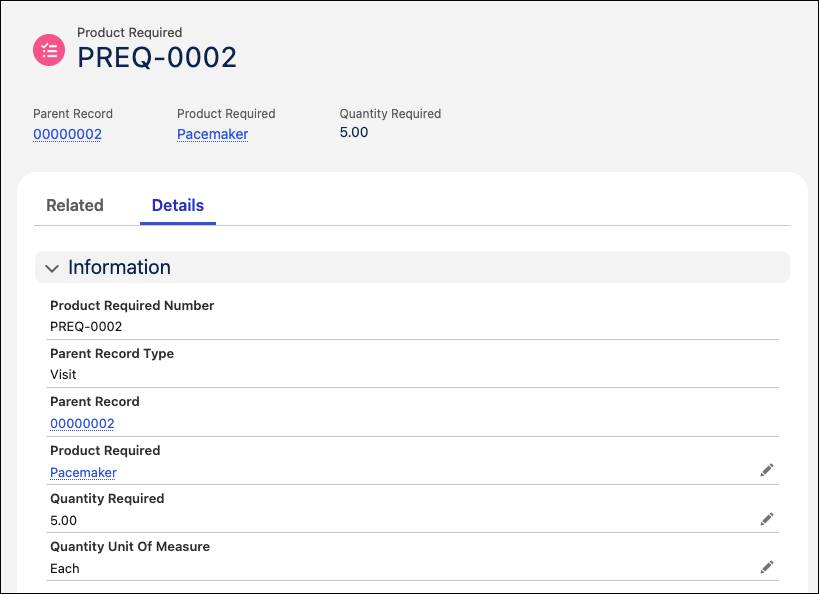Edit Quantity Required using the pencil icon

767,519
